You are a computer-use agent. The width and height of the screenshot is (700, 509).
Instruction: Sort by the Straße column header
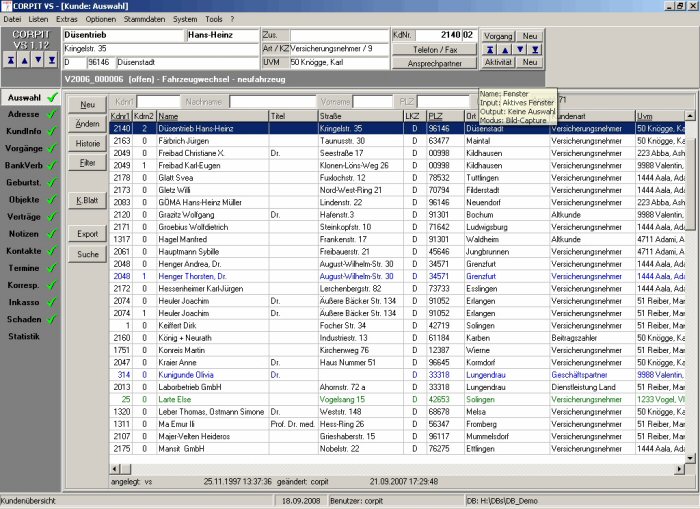361,116
